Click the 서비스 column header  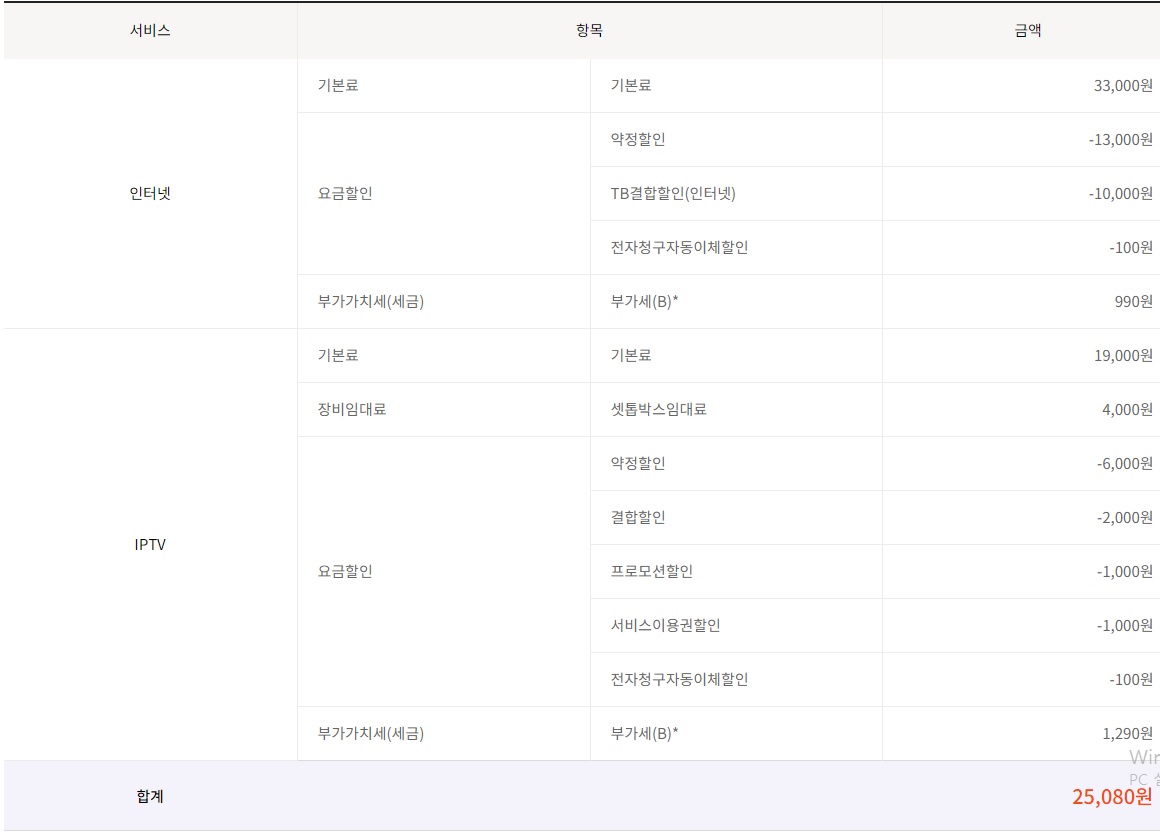tap(150, 31)
